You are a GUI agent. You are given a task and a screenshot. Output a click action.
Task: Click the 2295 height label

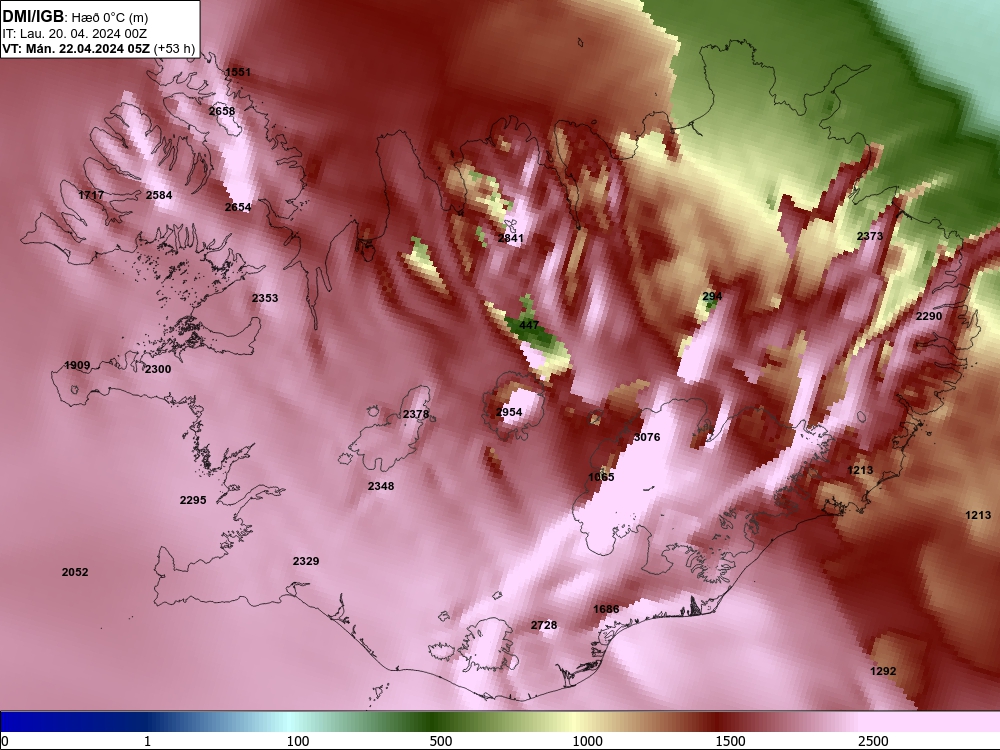tap(193, 501)
